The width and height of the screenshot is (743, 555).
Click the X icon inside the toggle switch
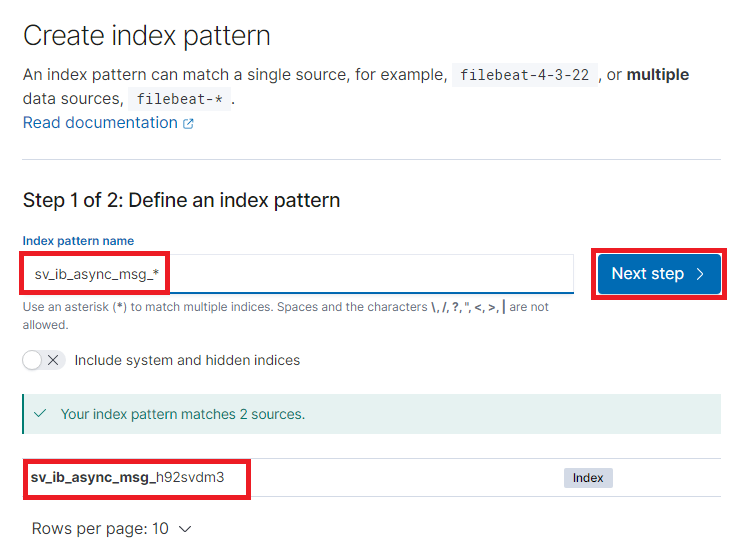pos(53,360)
